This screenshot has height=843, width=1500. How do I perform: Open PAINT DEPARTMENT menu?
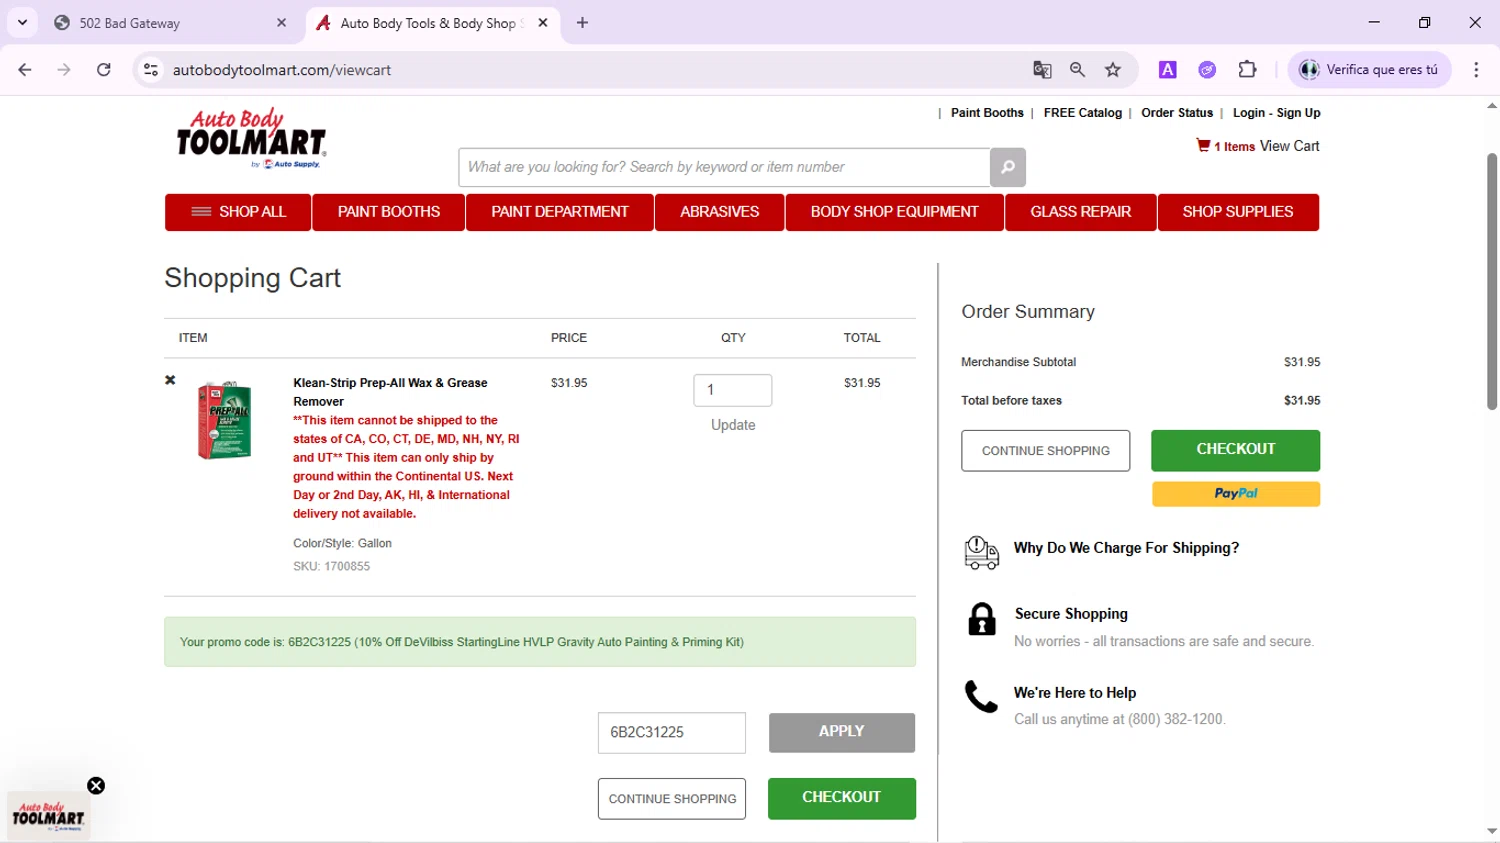tap(560, 212)
